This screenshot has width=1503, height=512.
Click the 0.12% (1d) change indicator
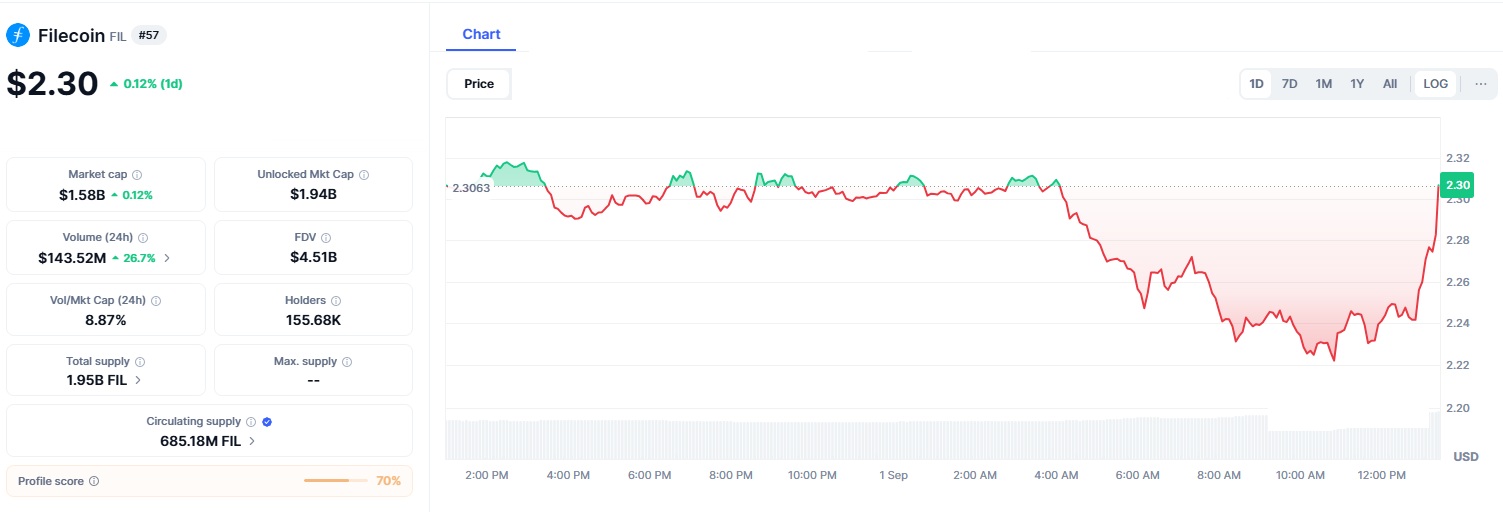pos(146,84)
